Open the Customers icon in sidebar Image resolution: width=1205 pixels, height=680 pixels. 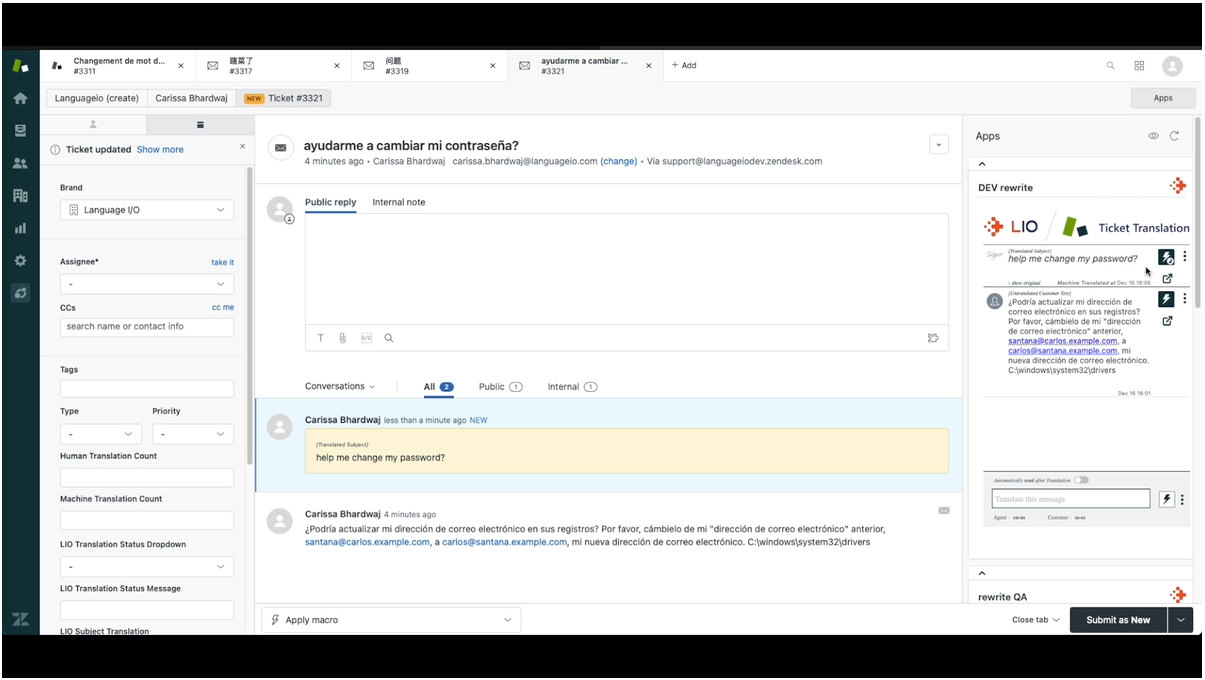(20, 163)
